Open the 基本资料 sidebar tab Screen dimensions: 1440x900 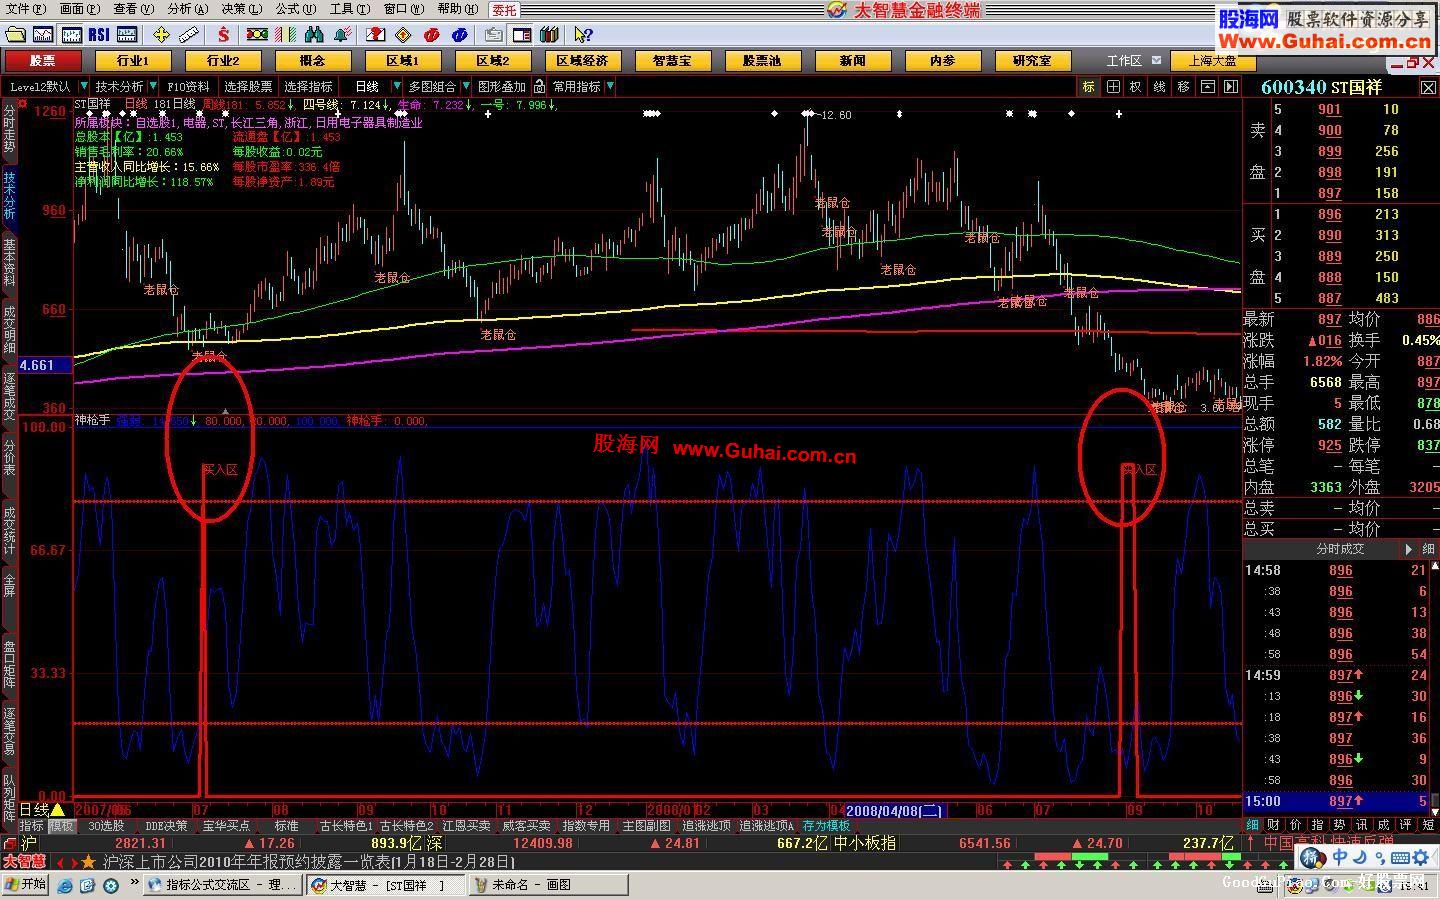pos(9,262)
